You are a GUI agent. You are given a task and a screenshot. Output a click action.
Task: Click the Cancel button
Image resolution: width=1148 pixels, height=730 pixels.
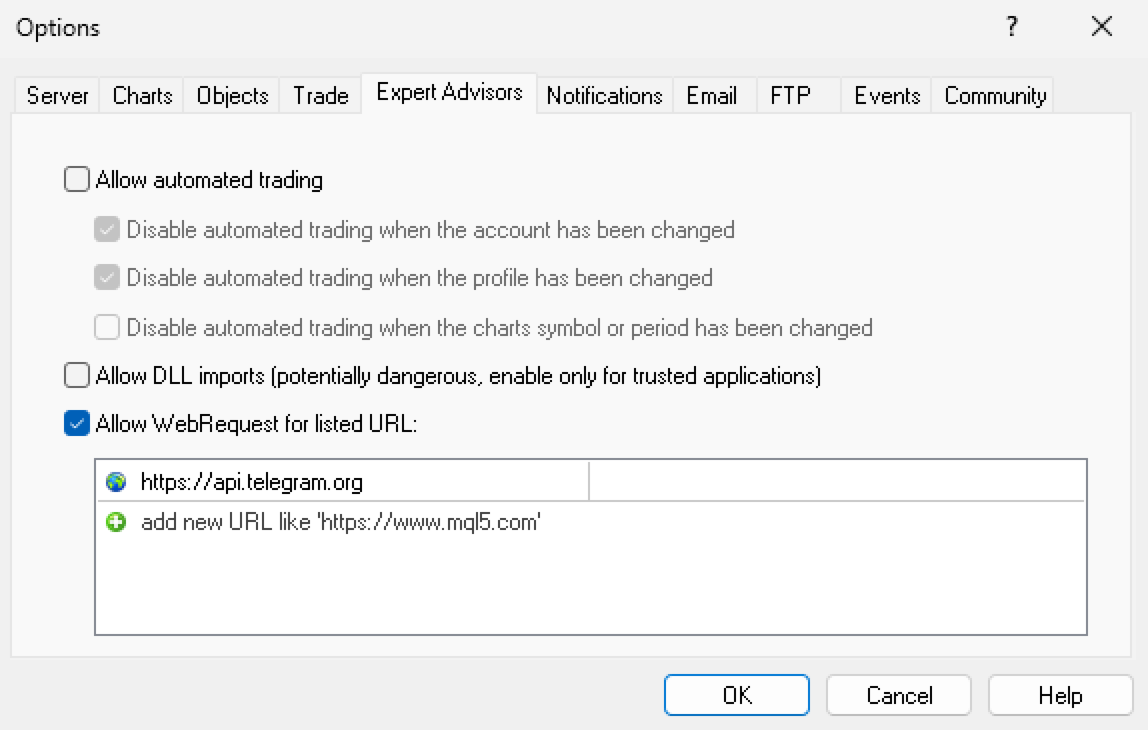point(899,695)
